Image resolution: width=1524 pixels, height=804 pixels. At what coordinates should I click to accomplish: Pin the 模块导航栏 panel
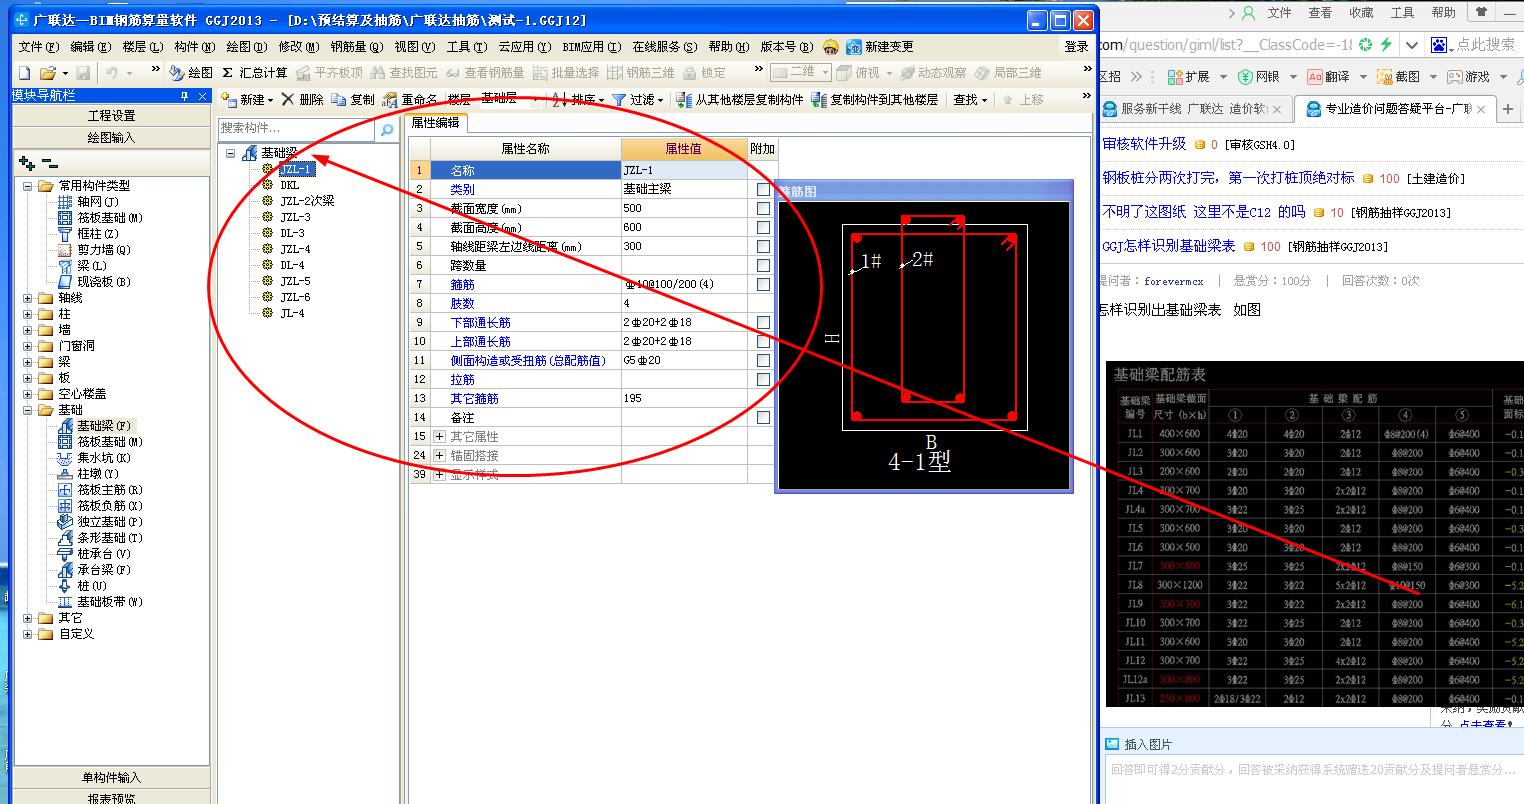point(185,96)
